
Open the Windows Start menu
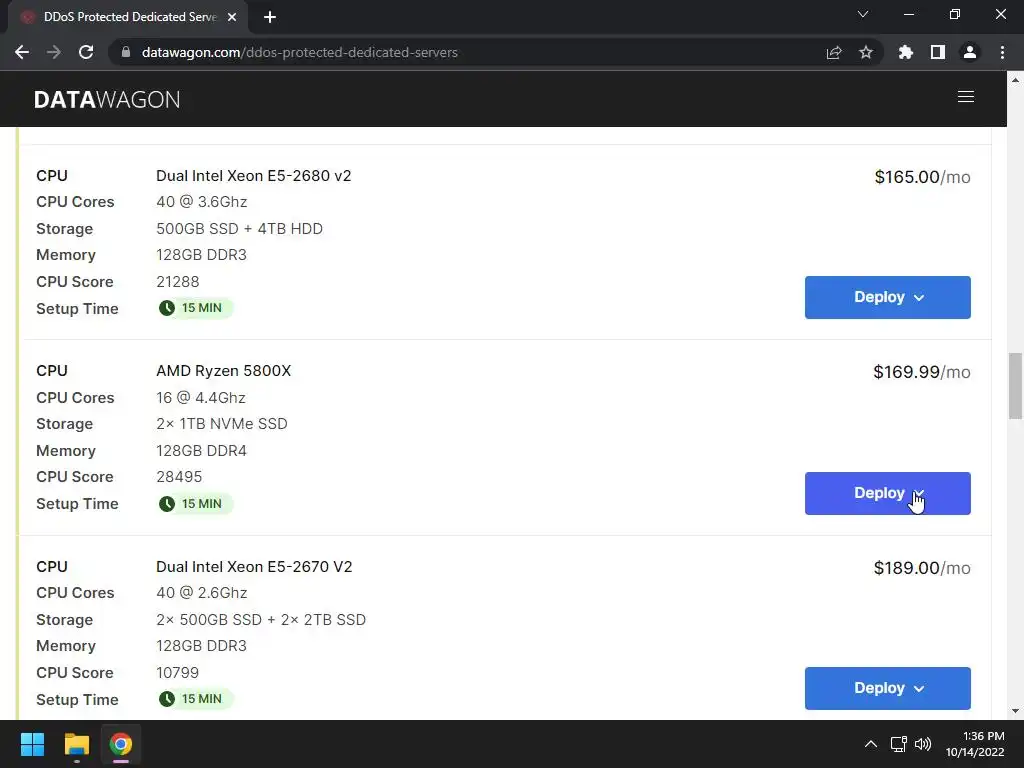pos(33,744)
